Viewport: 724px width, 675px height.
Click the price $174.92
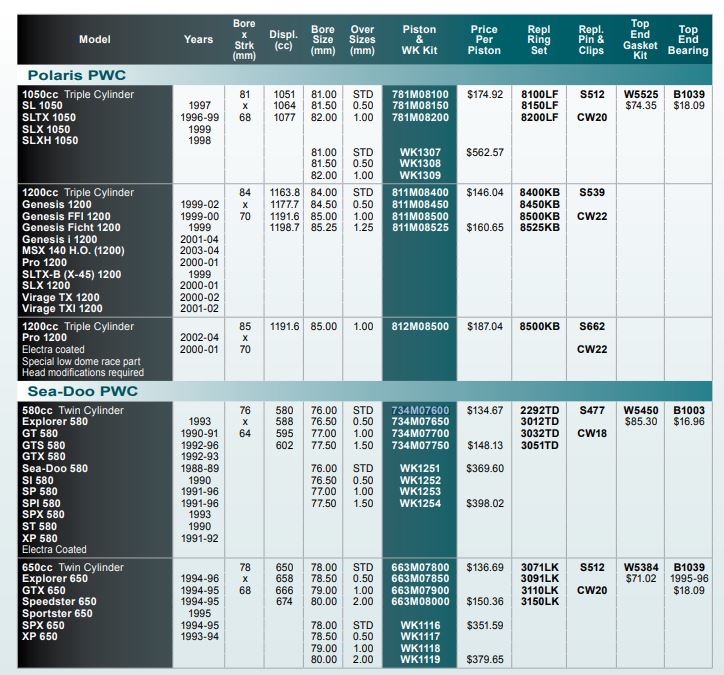pyautogui.click(x=485, y=94)
